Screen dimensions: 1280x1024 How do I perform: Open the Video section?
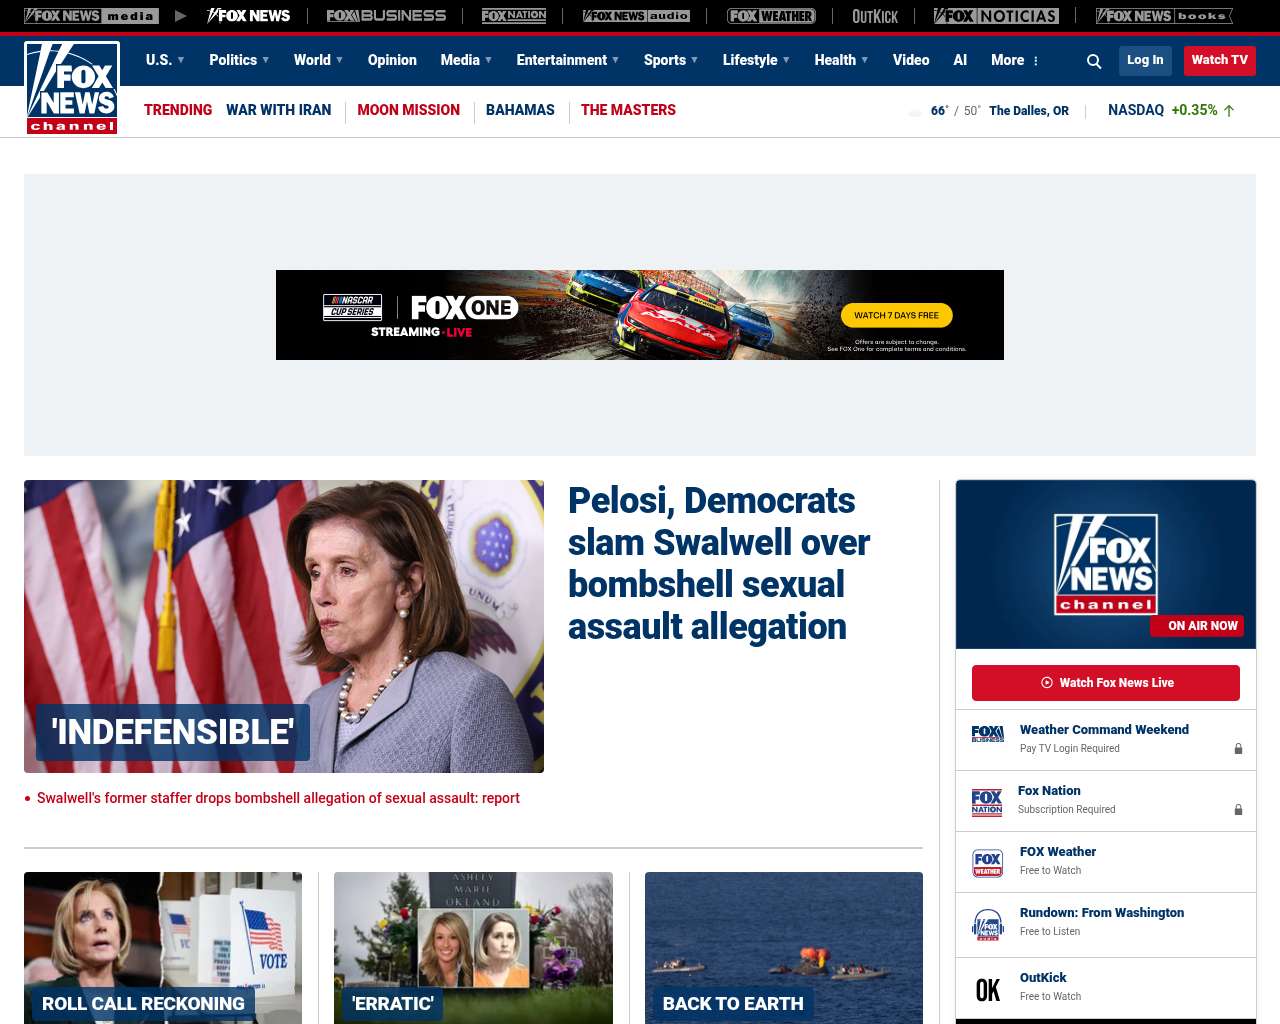pos(911,60)
